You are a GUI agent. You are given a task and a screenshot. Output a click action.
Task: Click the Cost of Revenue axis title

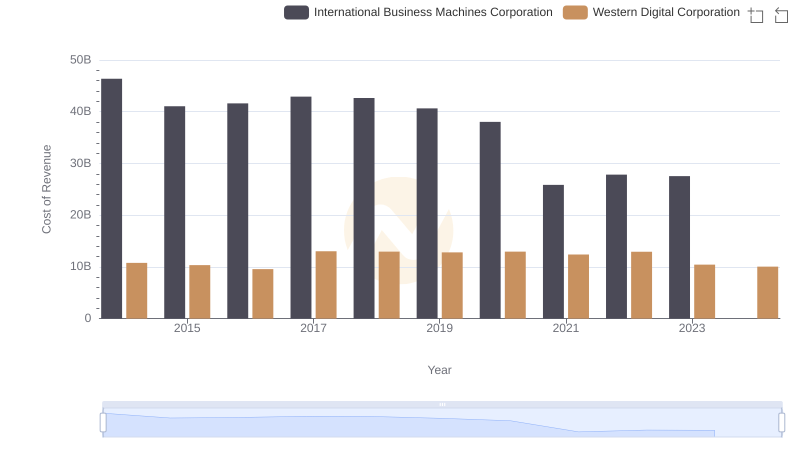pyautogui.click(x=46, y=189)
